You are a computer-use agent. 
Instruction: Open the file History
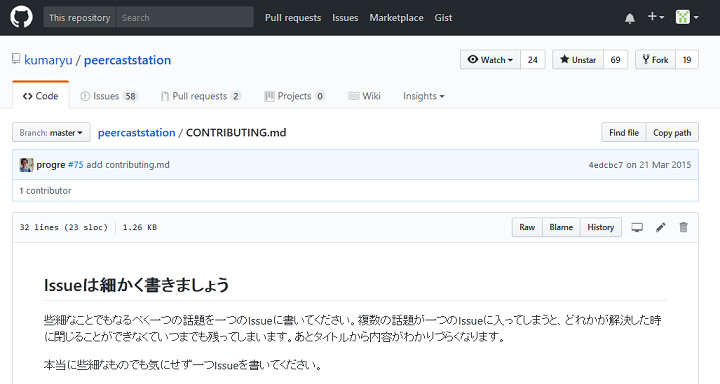pyautogui.click(x=601, y=227)
